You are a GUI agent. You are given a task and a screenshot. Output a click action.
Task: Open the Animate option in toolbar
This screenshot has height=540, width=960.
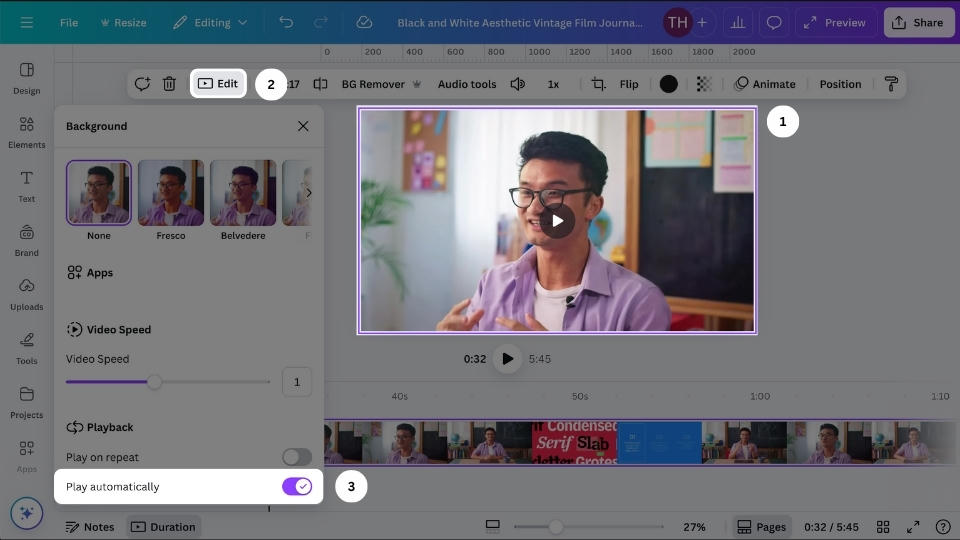(765, 84)
